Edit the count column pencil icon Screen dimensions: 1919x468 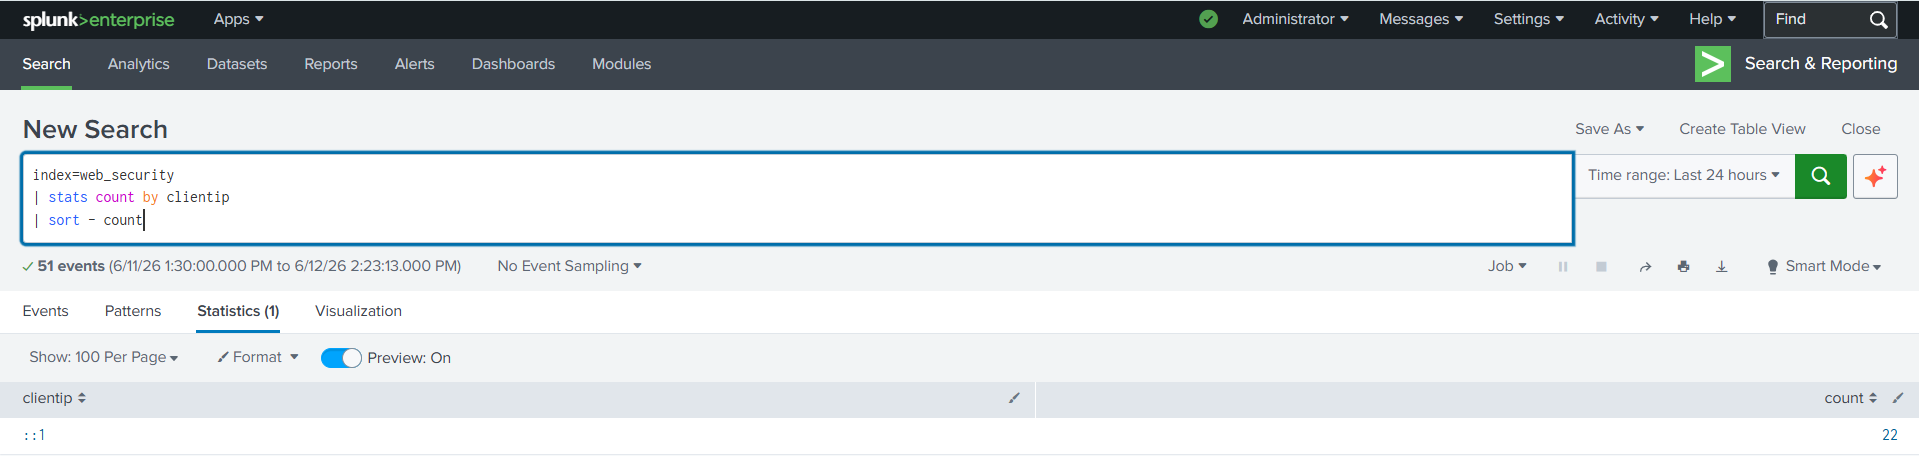point(1898,398)
